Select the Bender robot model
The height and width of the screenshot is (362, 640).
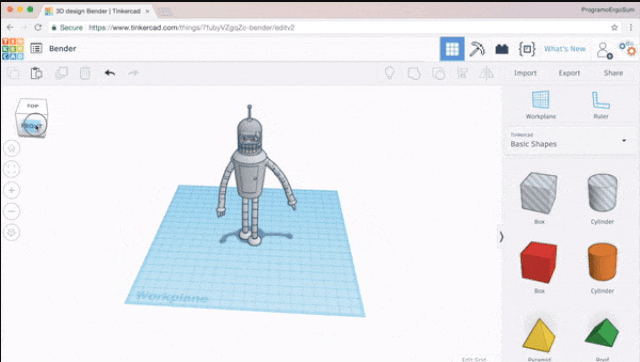251,175
